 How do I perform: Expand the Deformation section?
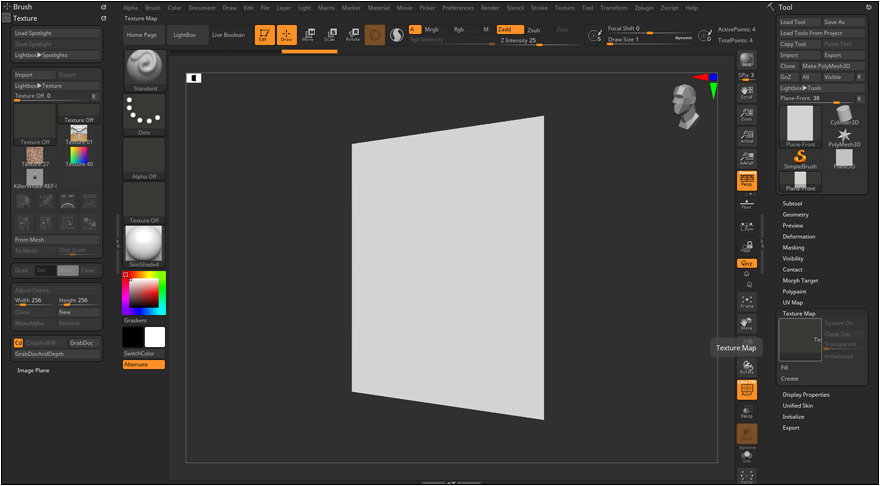point(798,236)
